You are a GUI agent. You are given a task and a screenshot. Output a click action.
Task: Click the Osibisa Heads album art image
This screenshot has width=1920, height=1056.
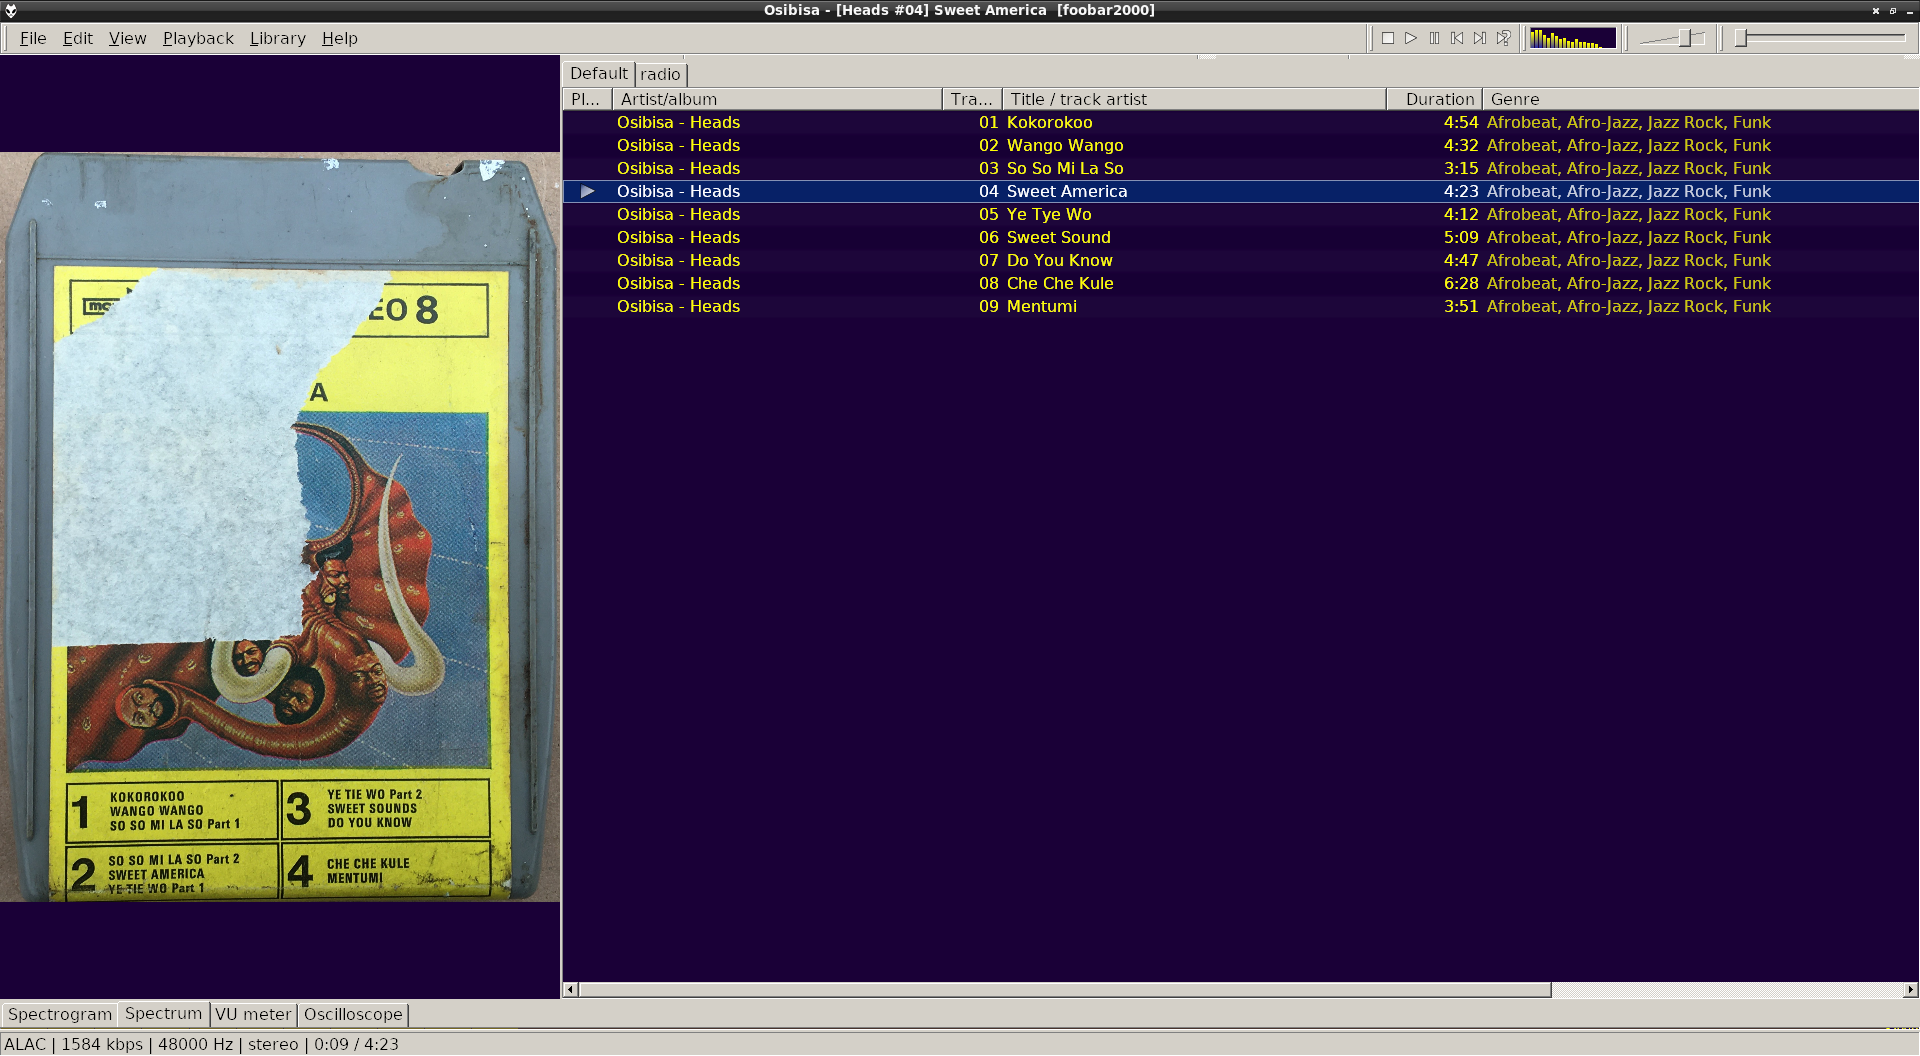point(280,527)
